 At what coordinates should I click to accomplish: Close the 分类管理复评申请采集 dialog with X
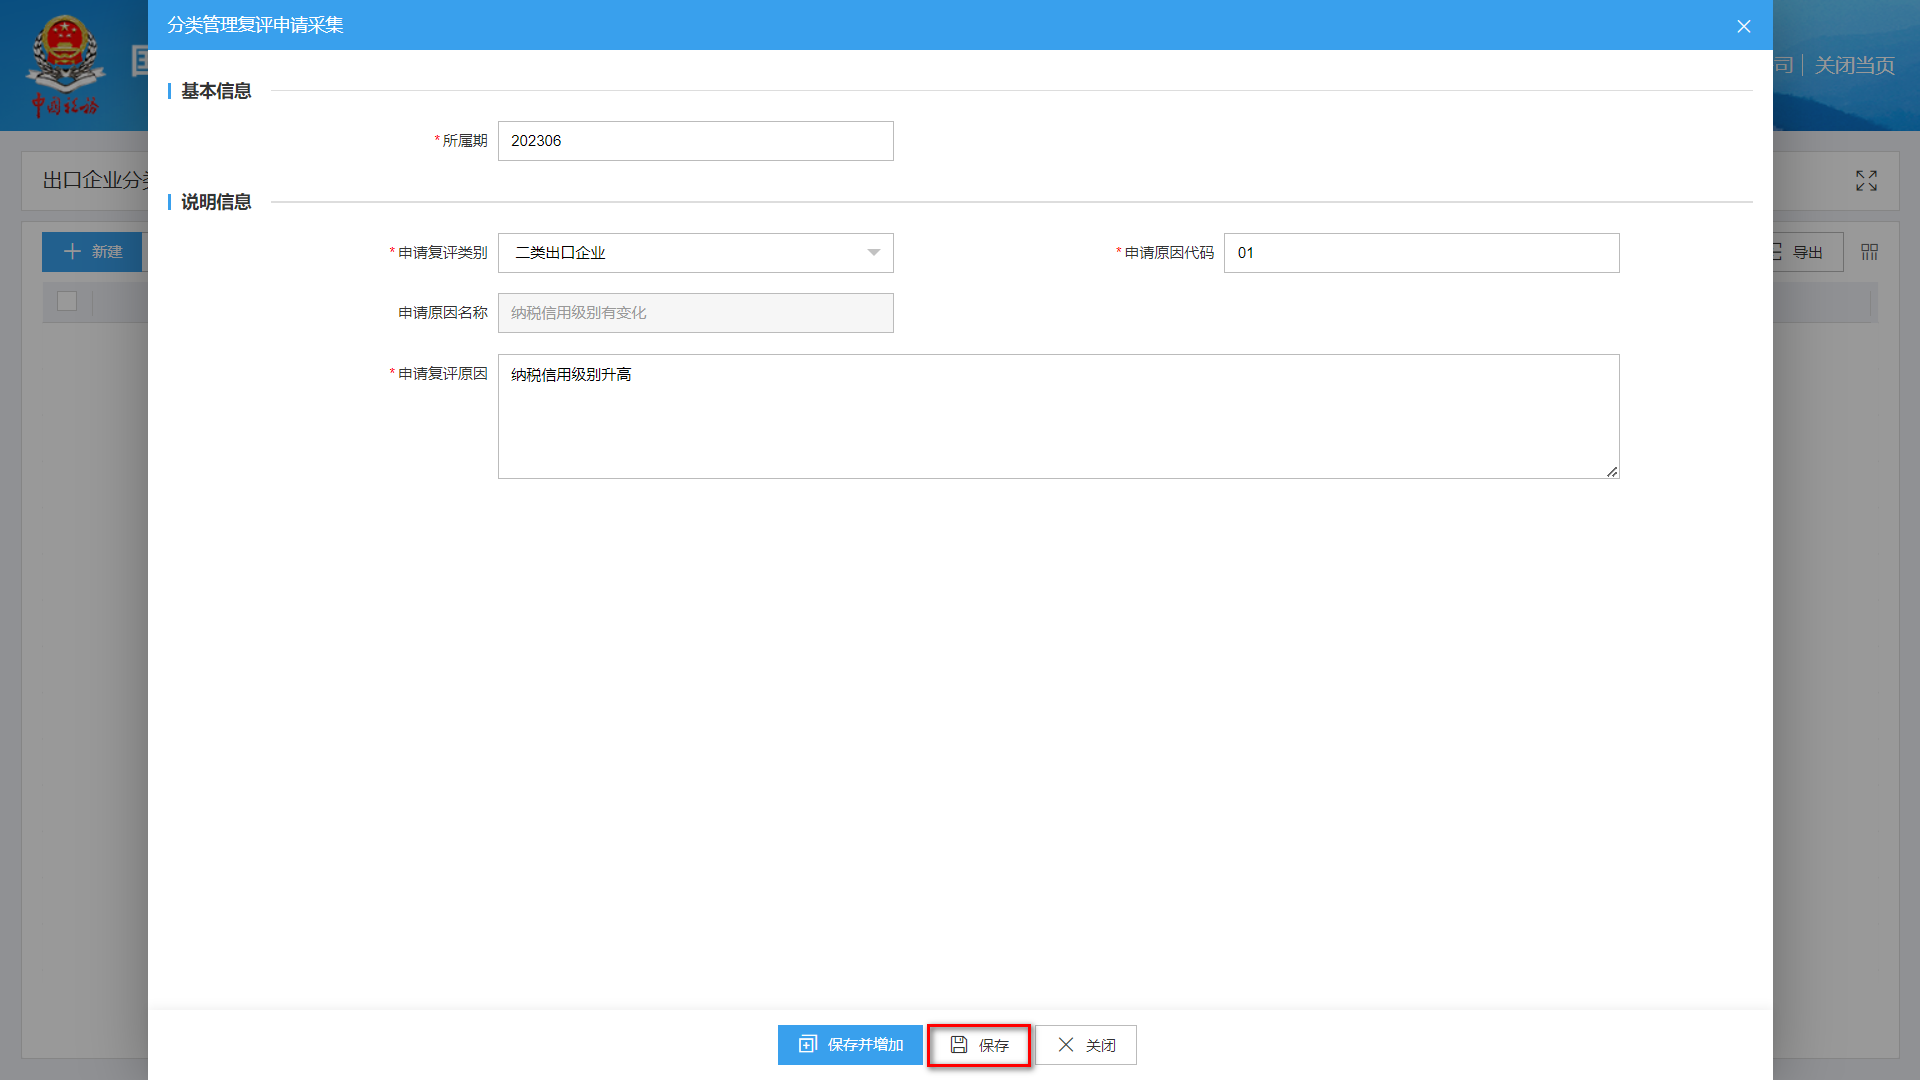pyautogui.click(x=1743, y=26)
